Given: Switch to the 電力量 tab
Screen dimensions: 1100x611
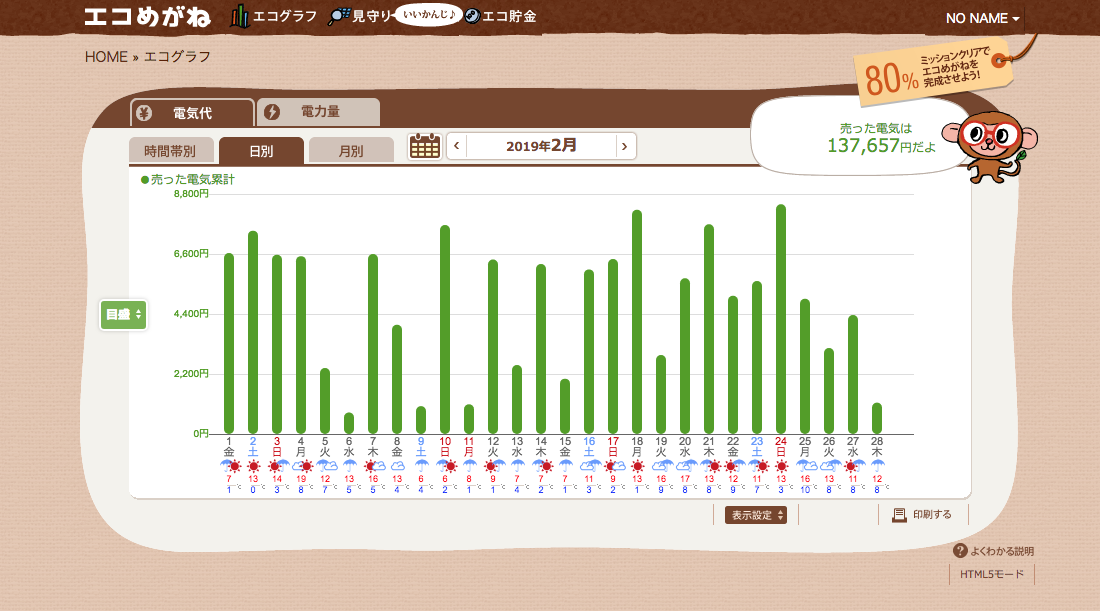Looking at the screenshot, I should coord(318,112).
